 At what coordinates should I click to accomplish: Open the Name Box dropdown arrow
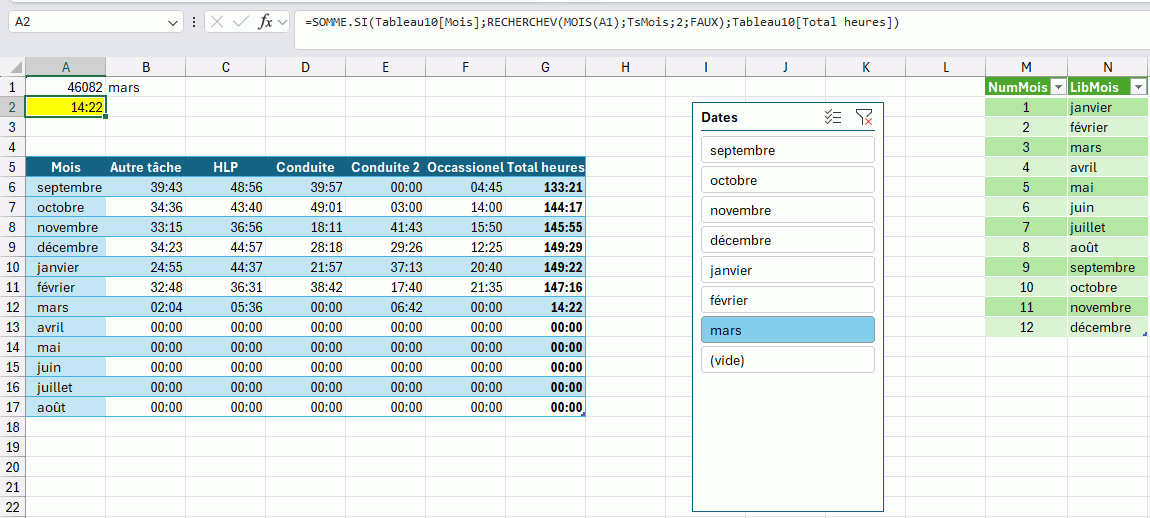click(x=175, y=22)
